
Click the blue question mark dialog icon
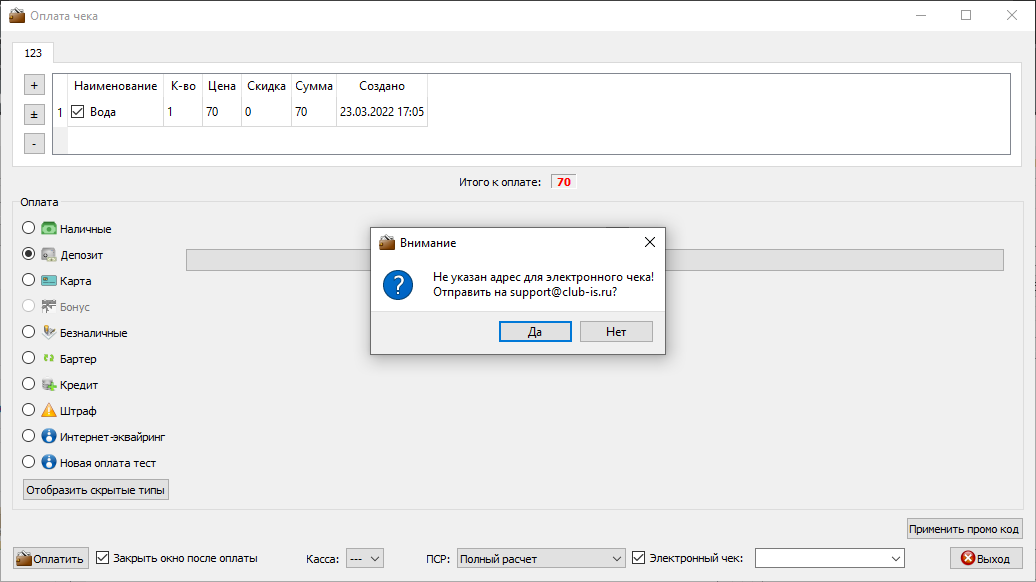pyautogui.click(x=398, y=285)
